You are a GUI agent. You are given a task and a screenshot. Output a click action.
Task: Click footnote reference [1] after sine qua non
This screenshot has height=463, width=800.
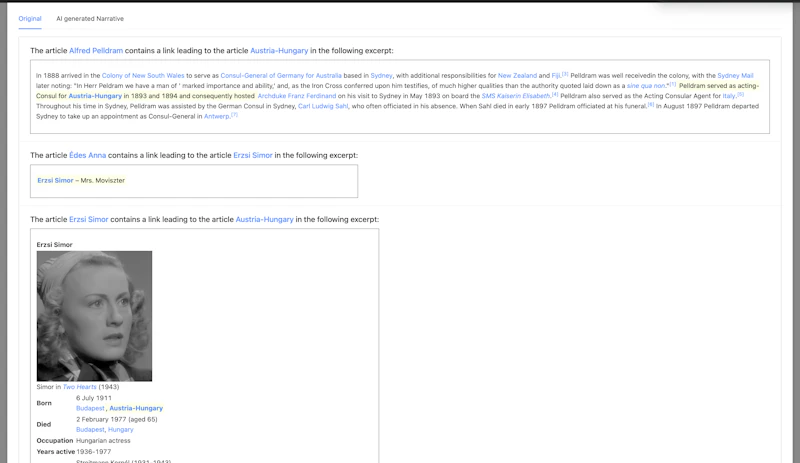point(672,84)
